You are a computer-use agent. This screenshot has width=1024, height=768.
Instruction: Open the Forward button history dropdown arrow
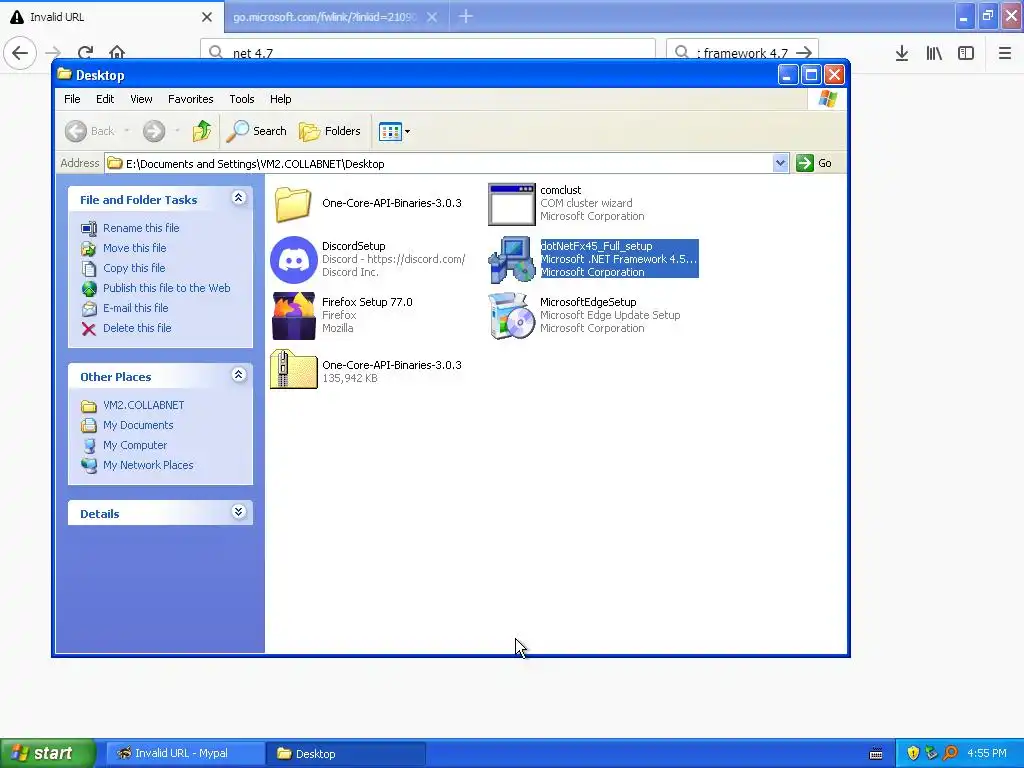177,131
